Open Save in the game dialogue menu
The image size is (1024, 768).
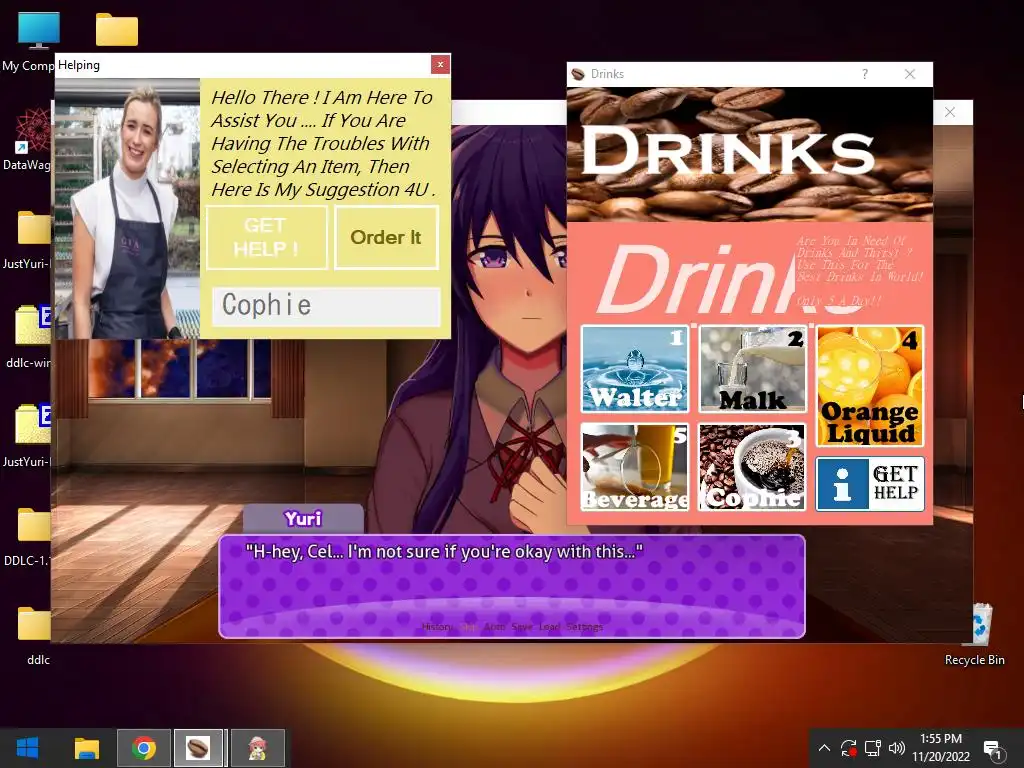coord(521,627)
